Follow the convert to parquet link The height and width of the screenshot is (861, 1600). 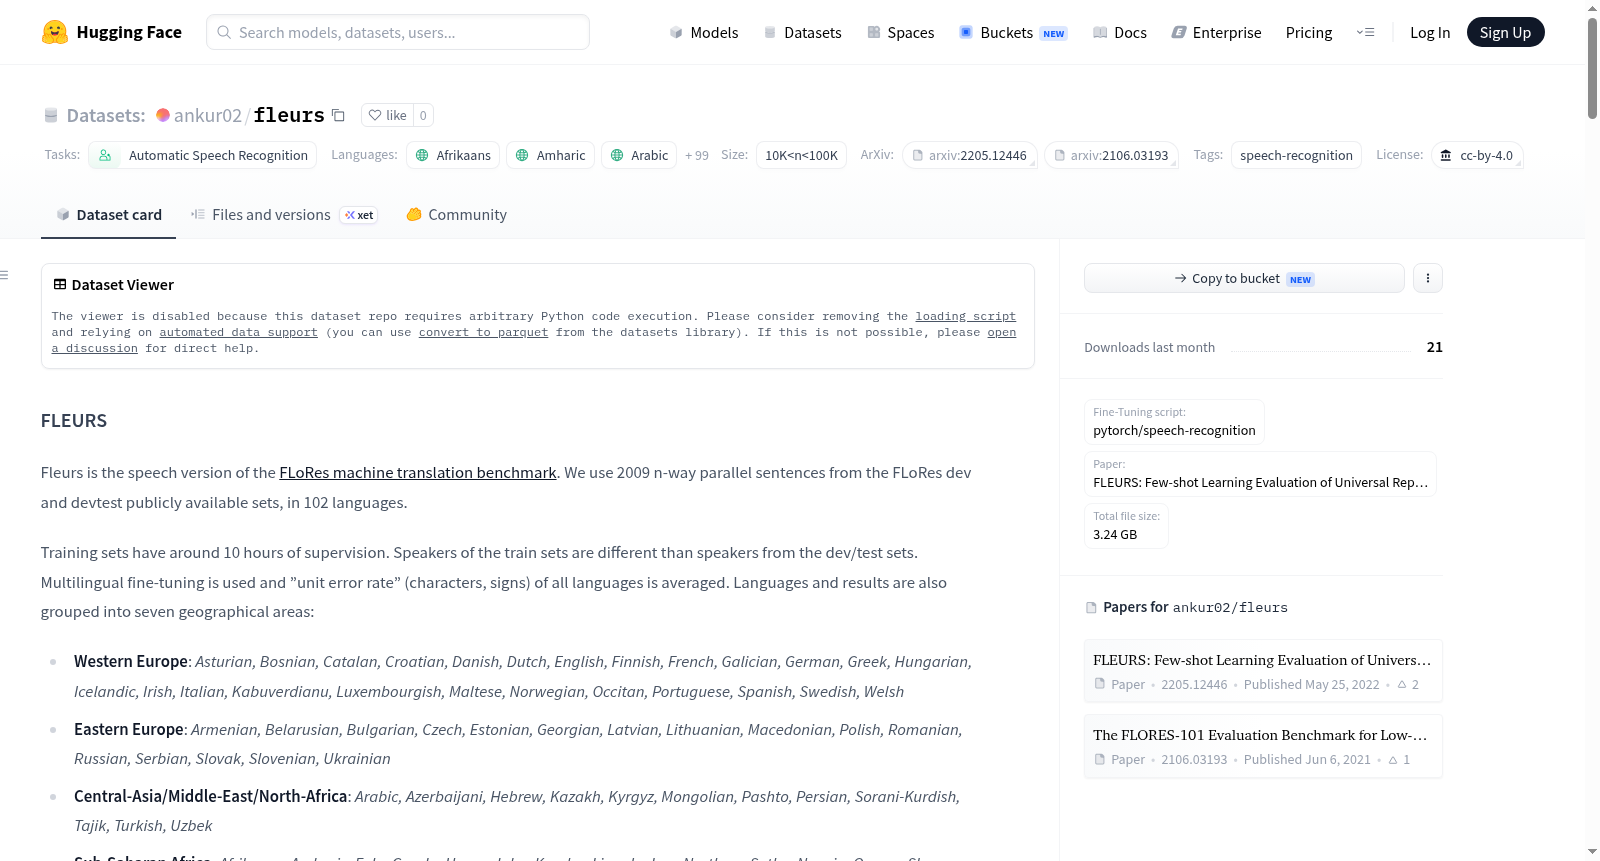484,332
